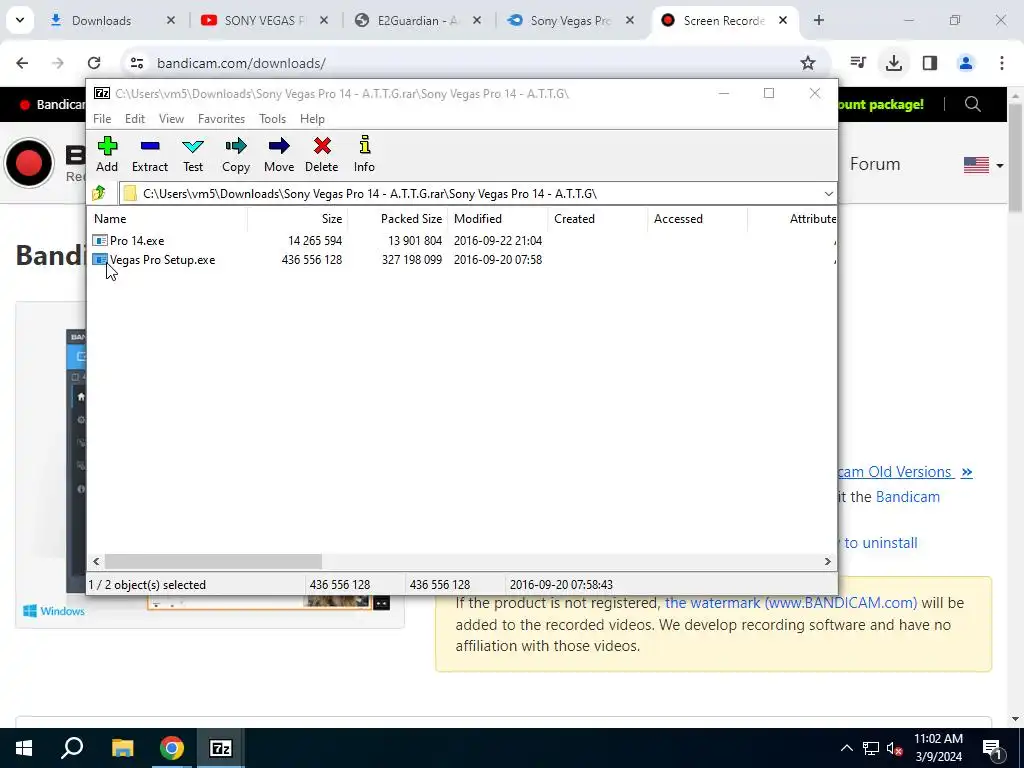The image size is (1024, 768).
Task: Open the muted volume tray icon
Action: click(895, 749)
